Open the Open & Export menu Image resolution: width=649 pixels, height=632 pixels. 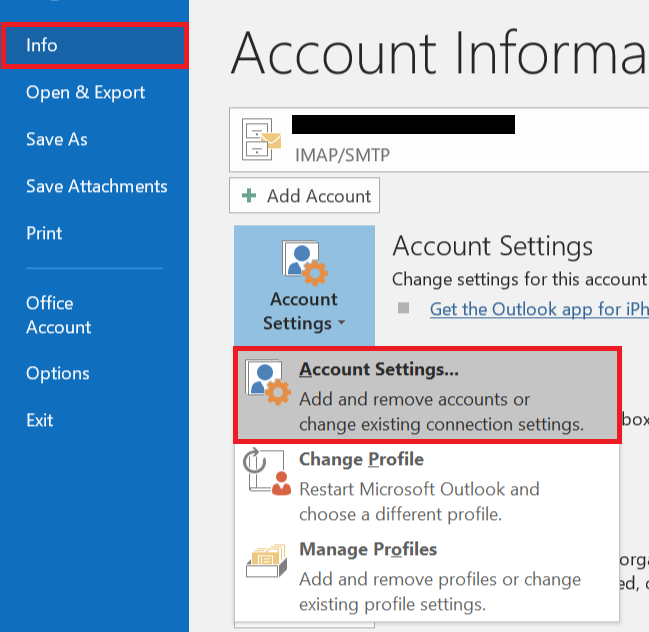[85, 92]
